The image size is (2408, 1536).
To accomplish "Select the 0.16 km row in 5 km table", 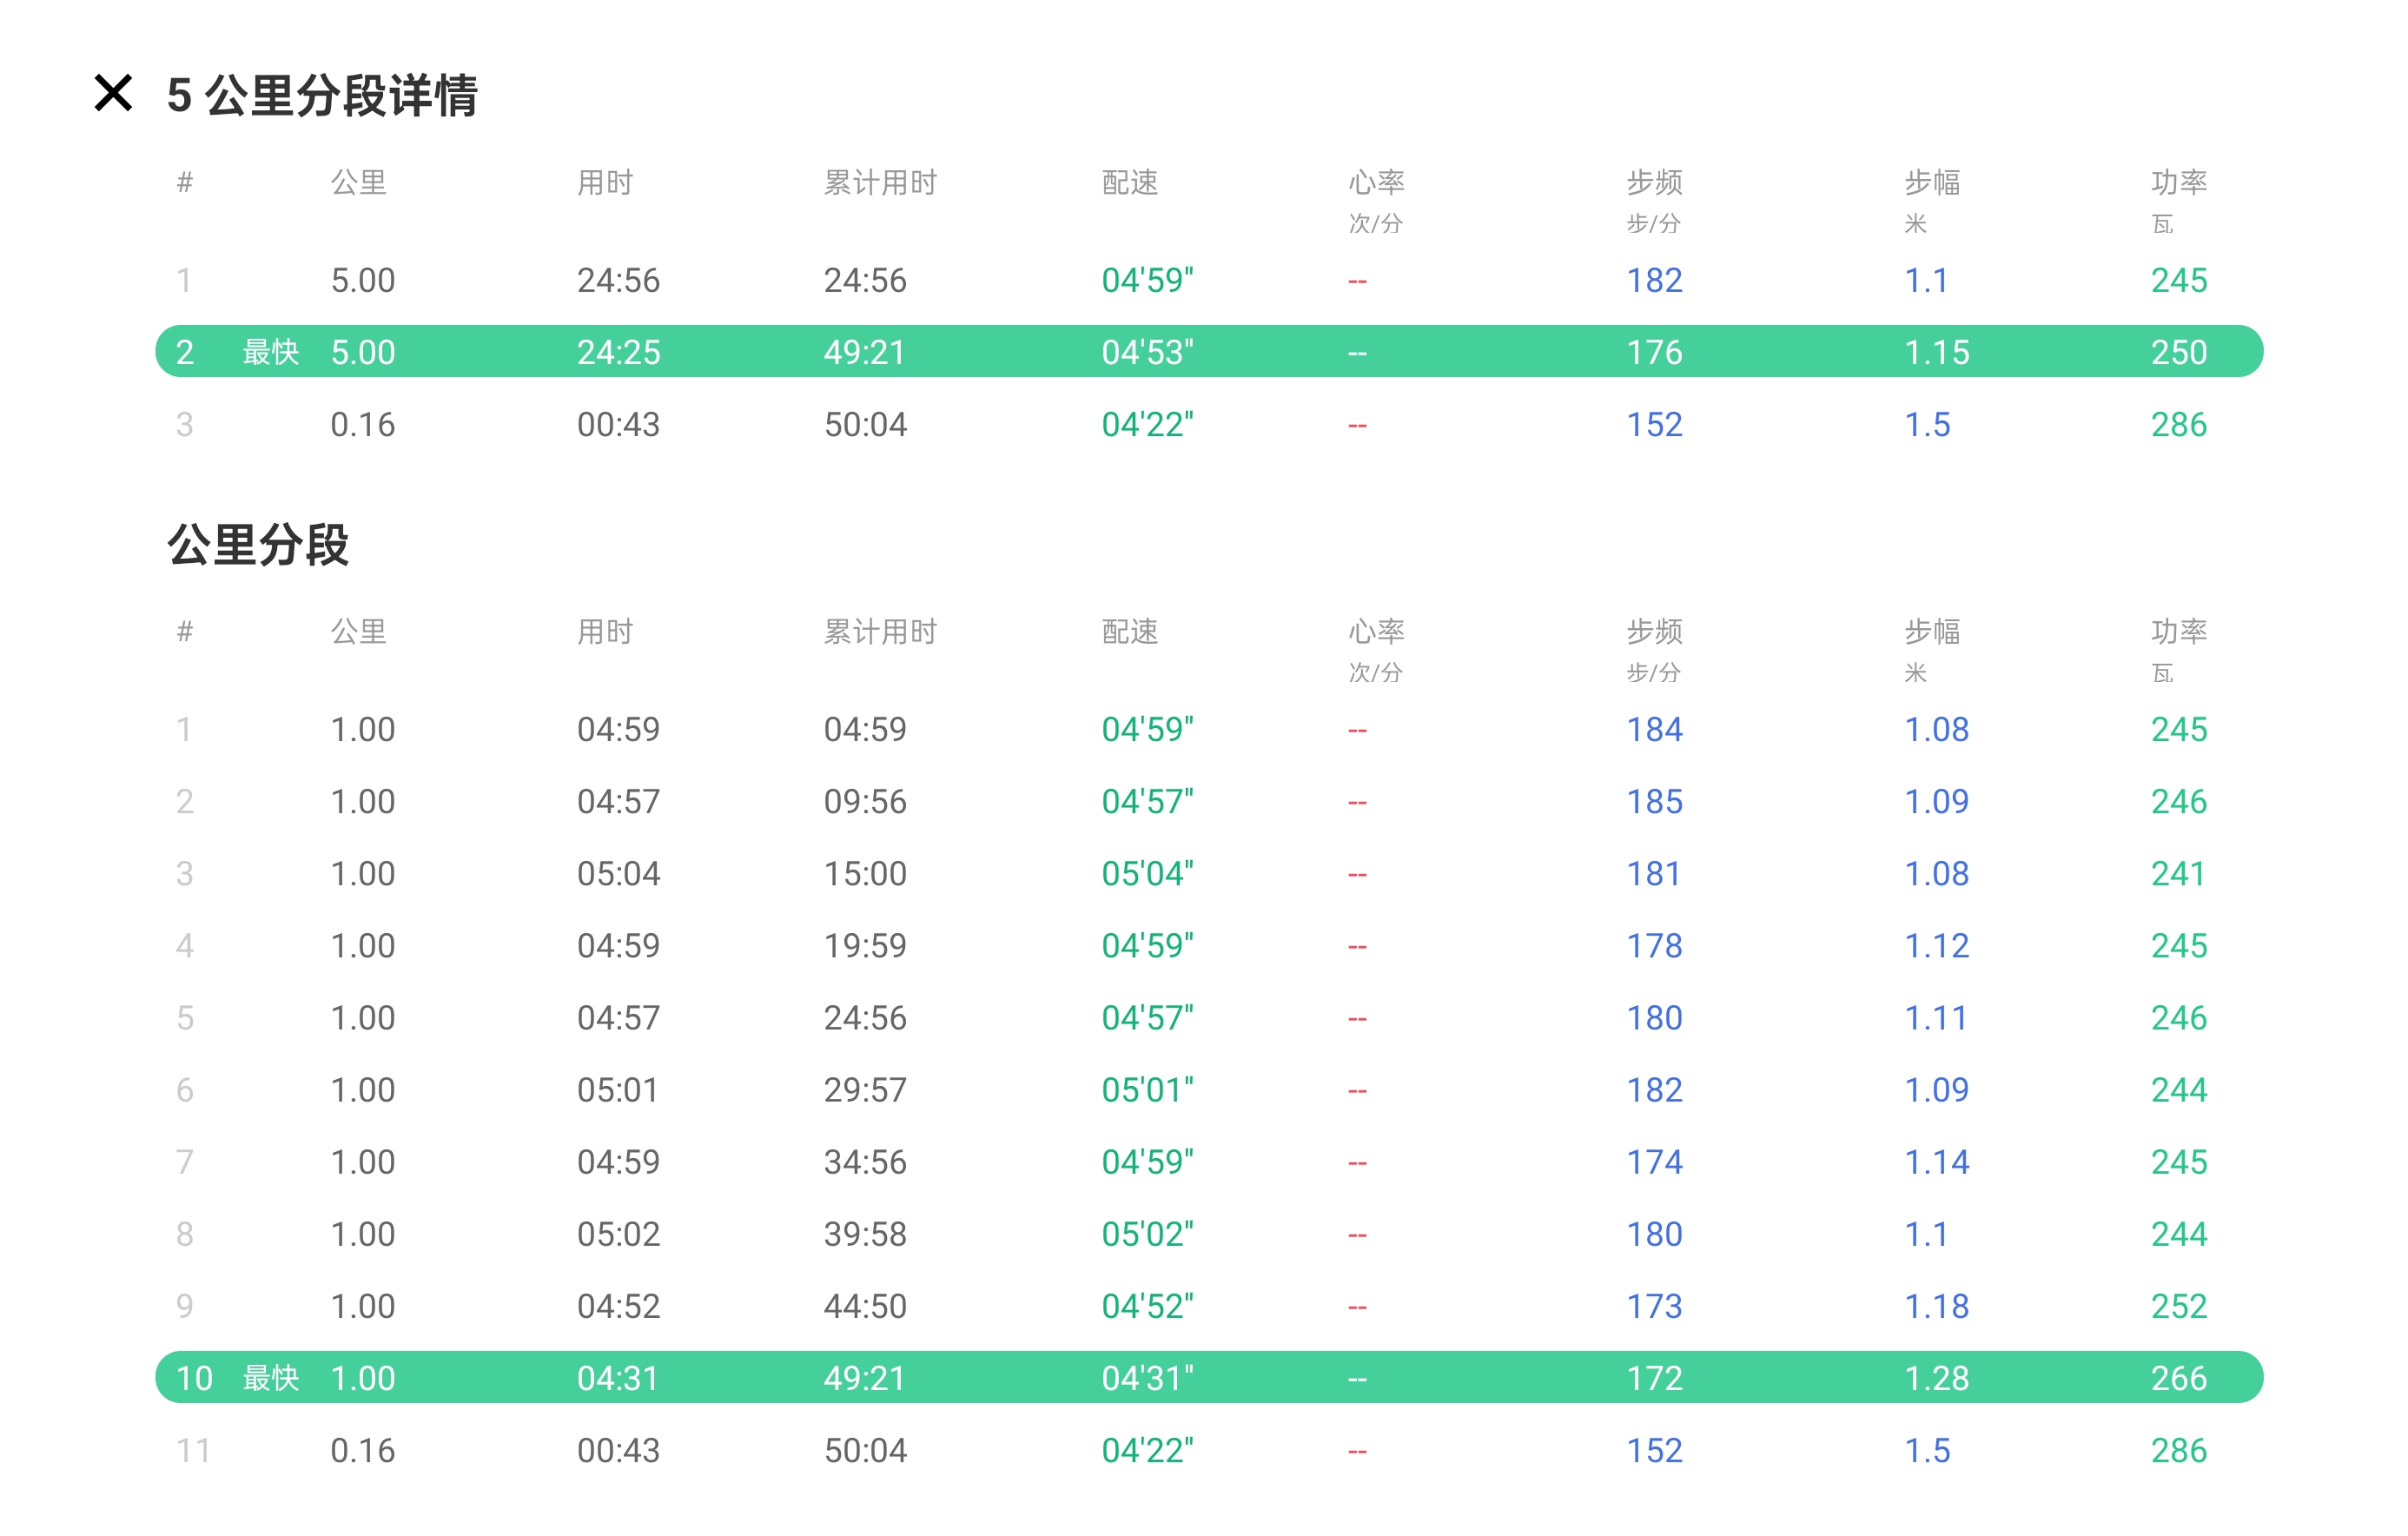I will point(362,424).
